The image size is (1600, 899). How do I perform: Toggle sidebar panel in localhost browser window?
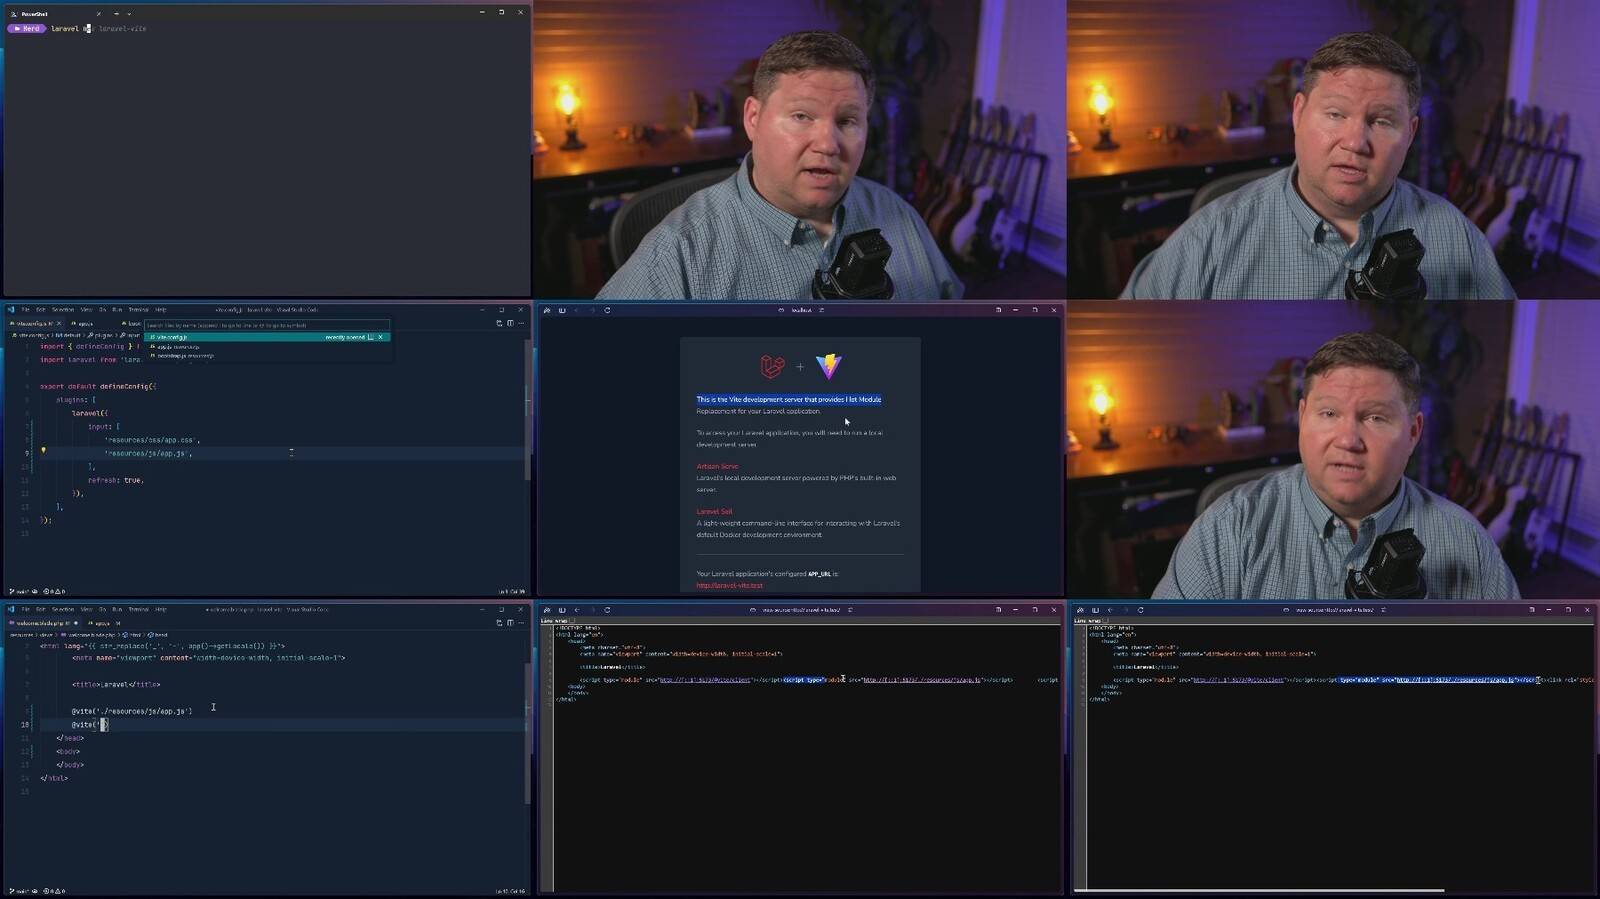(562, 310)
